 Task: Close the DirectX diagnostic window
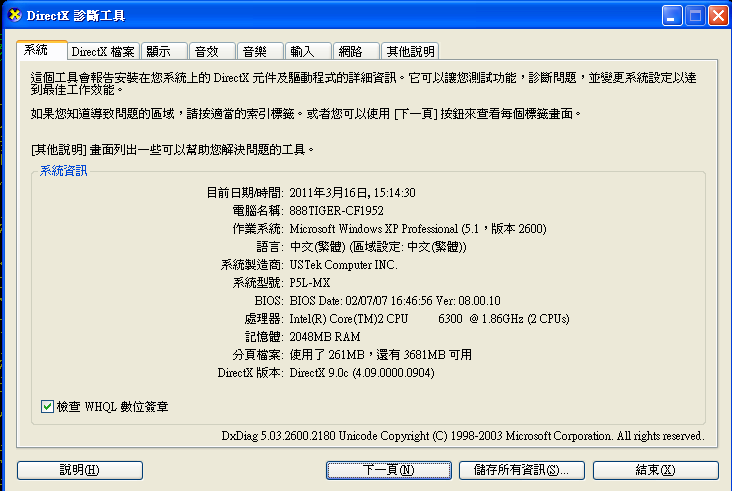click(718, 16)
